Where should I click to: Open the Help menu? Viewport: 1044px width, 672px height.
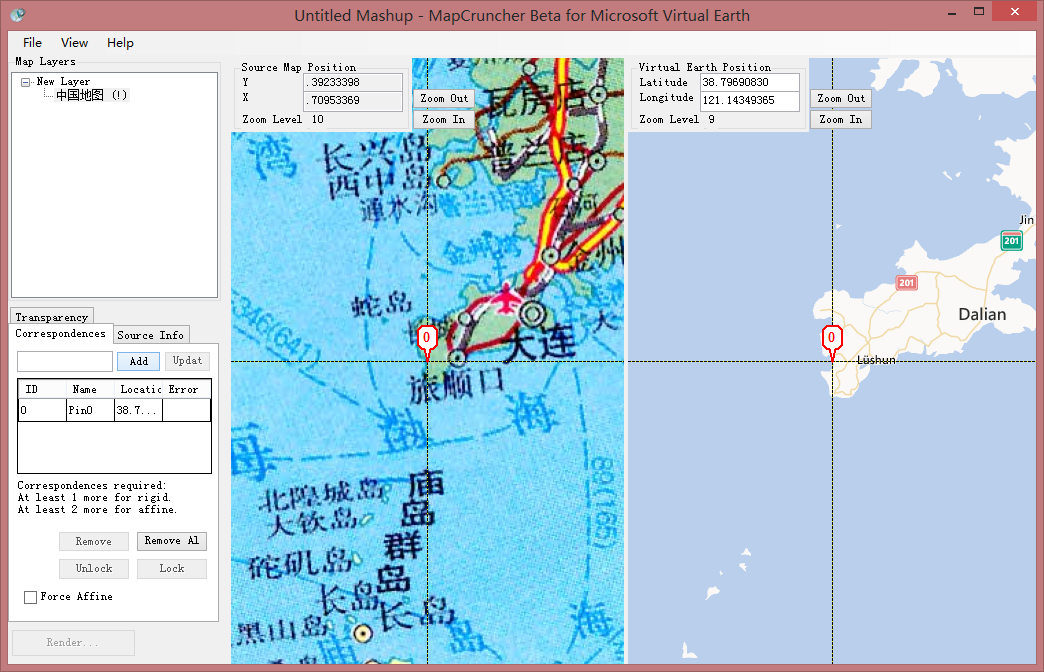[x=120, y=43]
